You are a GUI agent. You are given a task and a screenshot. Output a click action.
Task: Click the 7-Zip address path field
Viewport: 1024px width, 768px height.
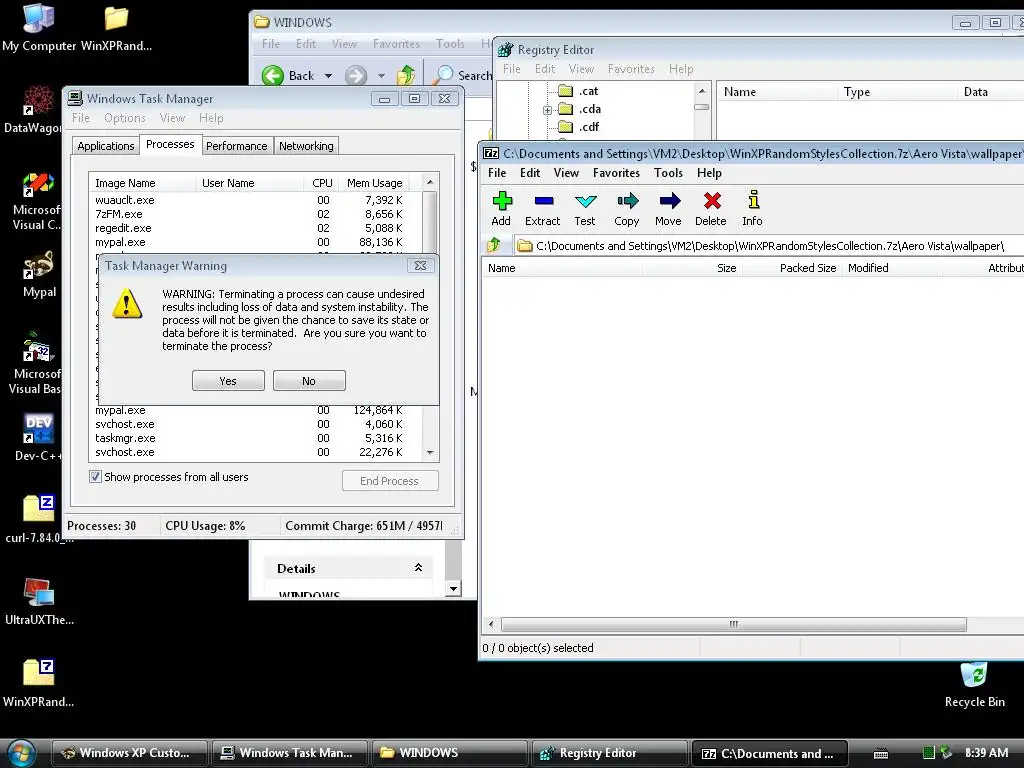(x=769, y=246)
